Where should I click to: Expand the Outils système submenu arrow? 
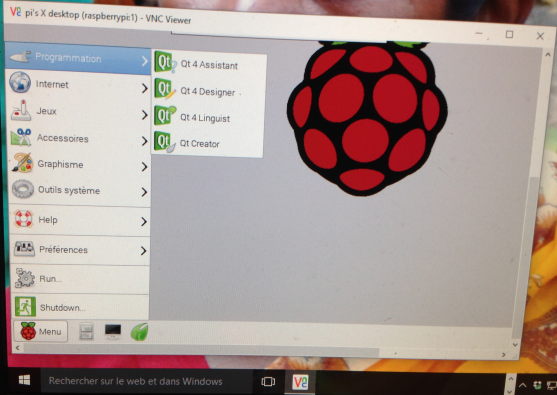tap(144, 192)
